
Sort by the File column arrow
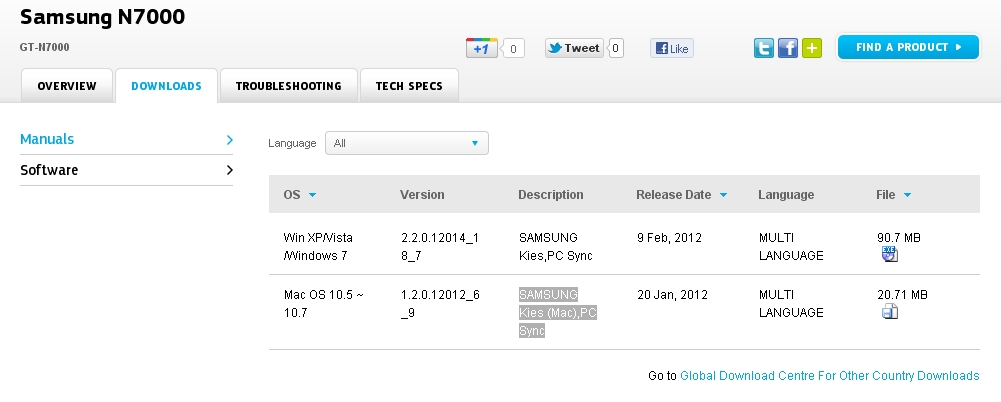(x=907, y=195)
